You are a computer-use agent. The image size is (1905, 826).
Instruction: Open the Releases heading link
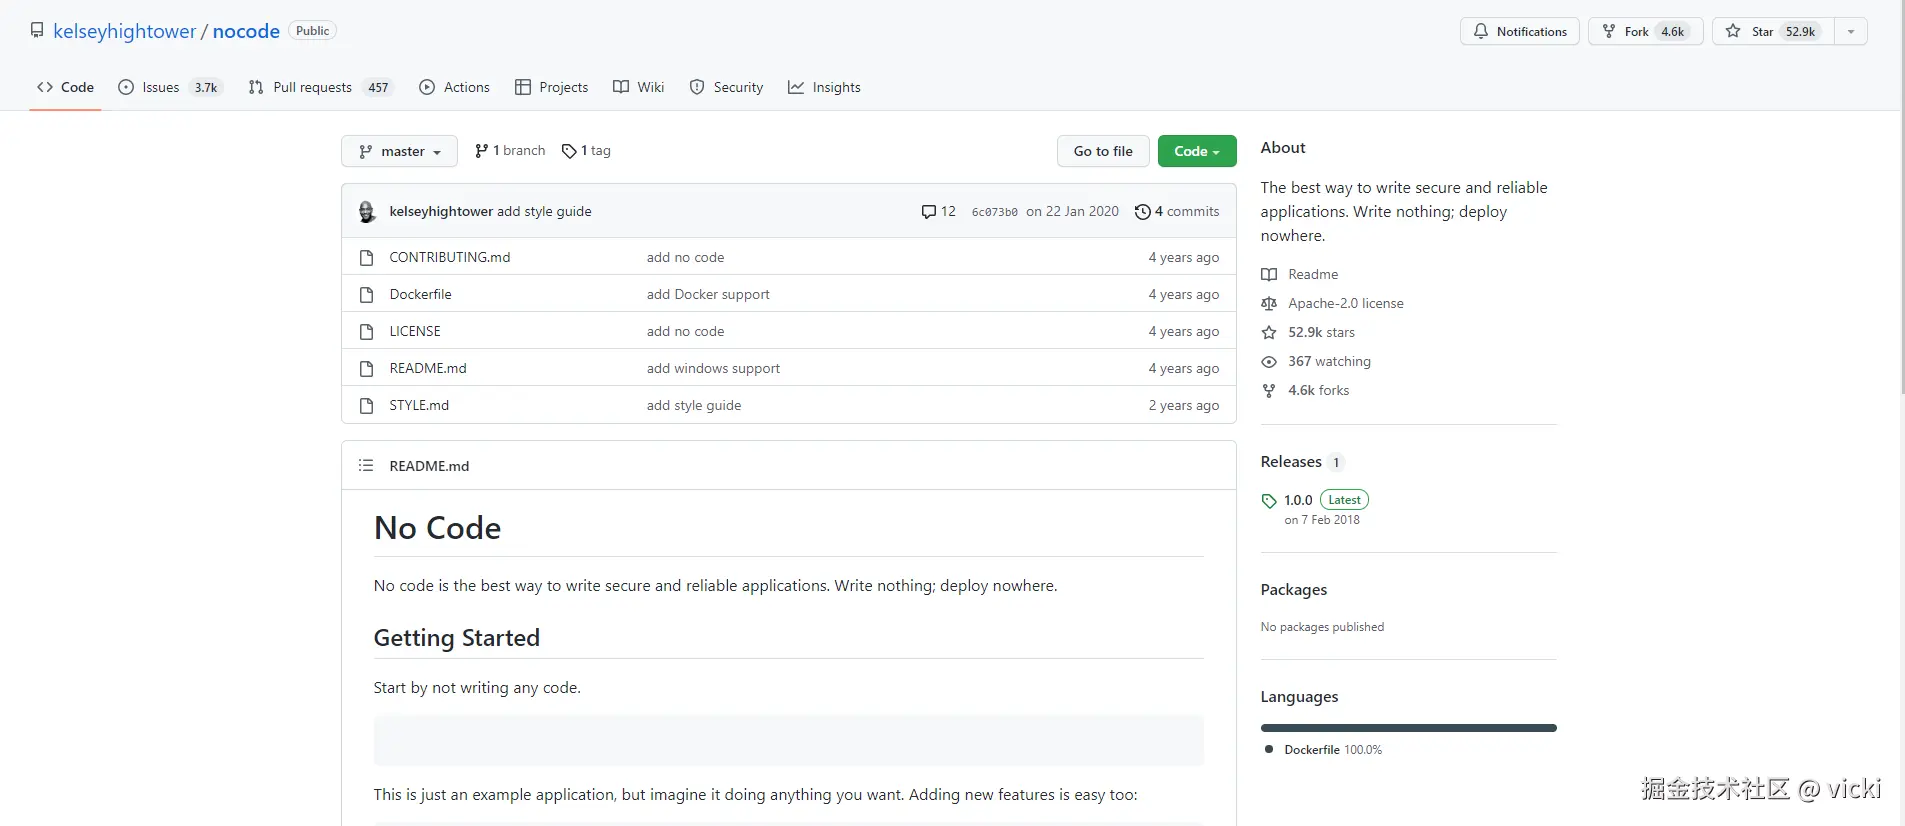click(x=1291, y=461)
